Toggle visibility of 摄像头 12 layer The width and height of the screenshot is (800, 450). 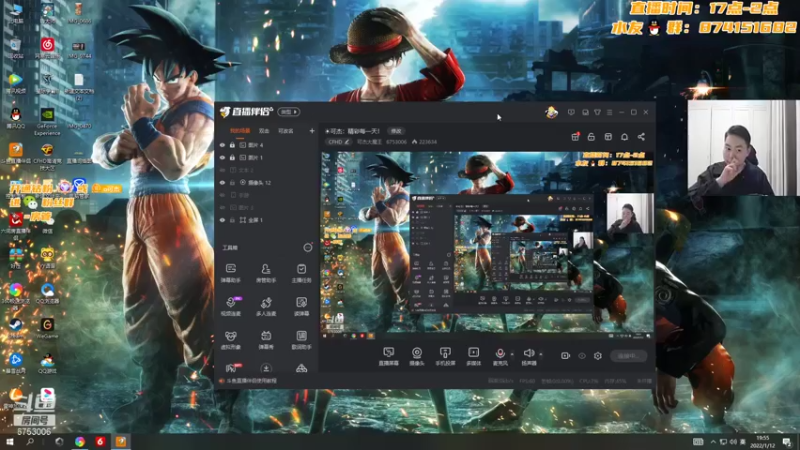[x=222, y=183]
